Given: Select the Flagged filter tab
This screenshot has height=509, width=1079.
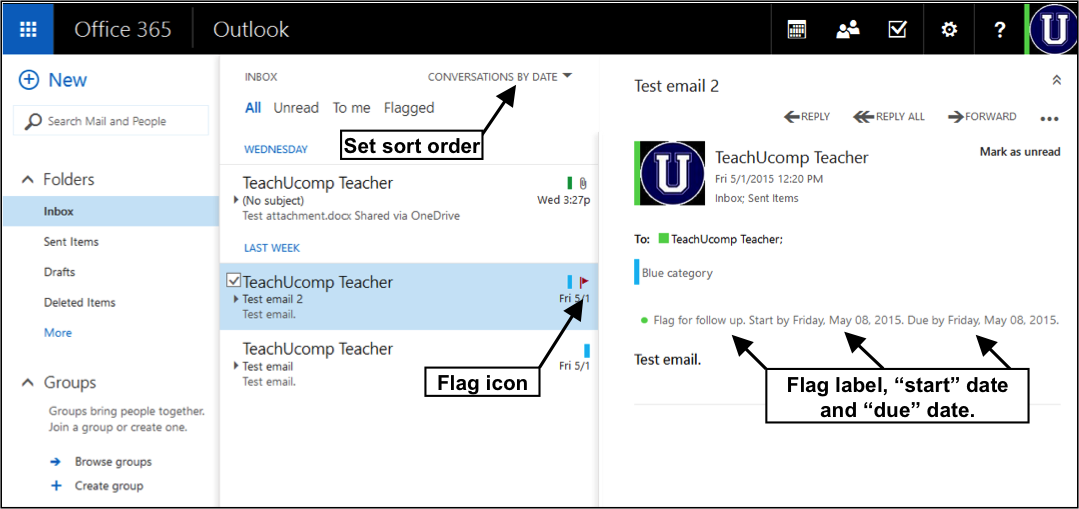Looking at the screenshot, I should coord(409,108).
